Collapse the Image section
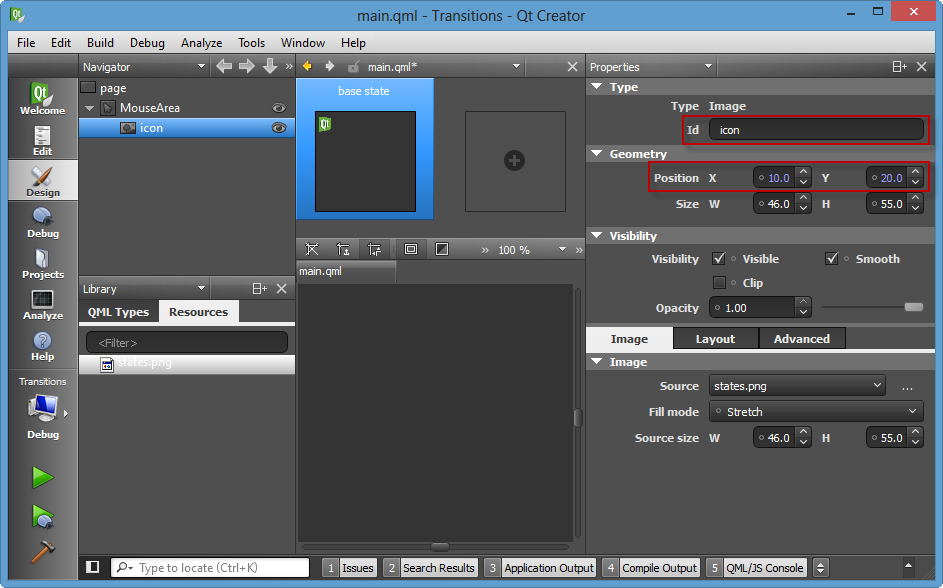Image resolution: width=943 pixels, height=588 pixels. tap(597, 361)
